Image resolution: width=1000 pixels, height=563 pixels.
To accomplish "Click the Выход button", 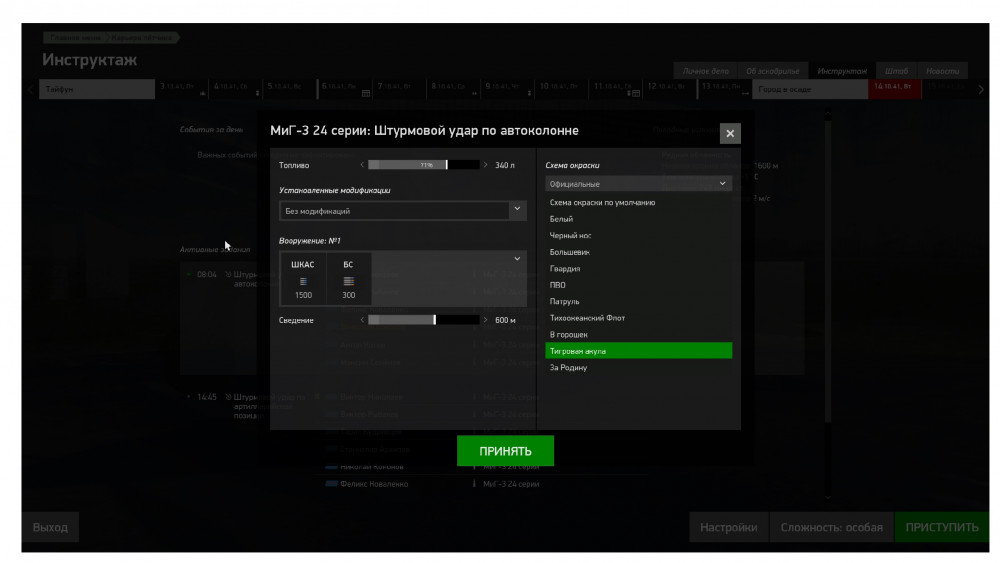I will coord(50,527).
